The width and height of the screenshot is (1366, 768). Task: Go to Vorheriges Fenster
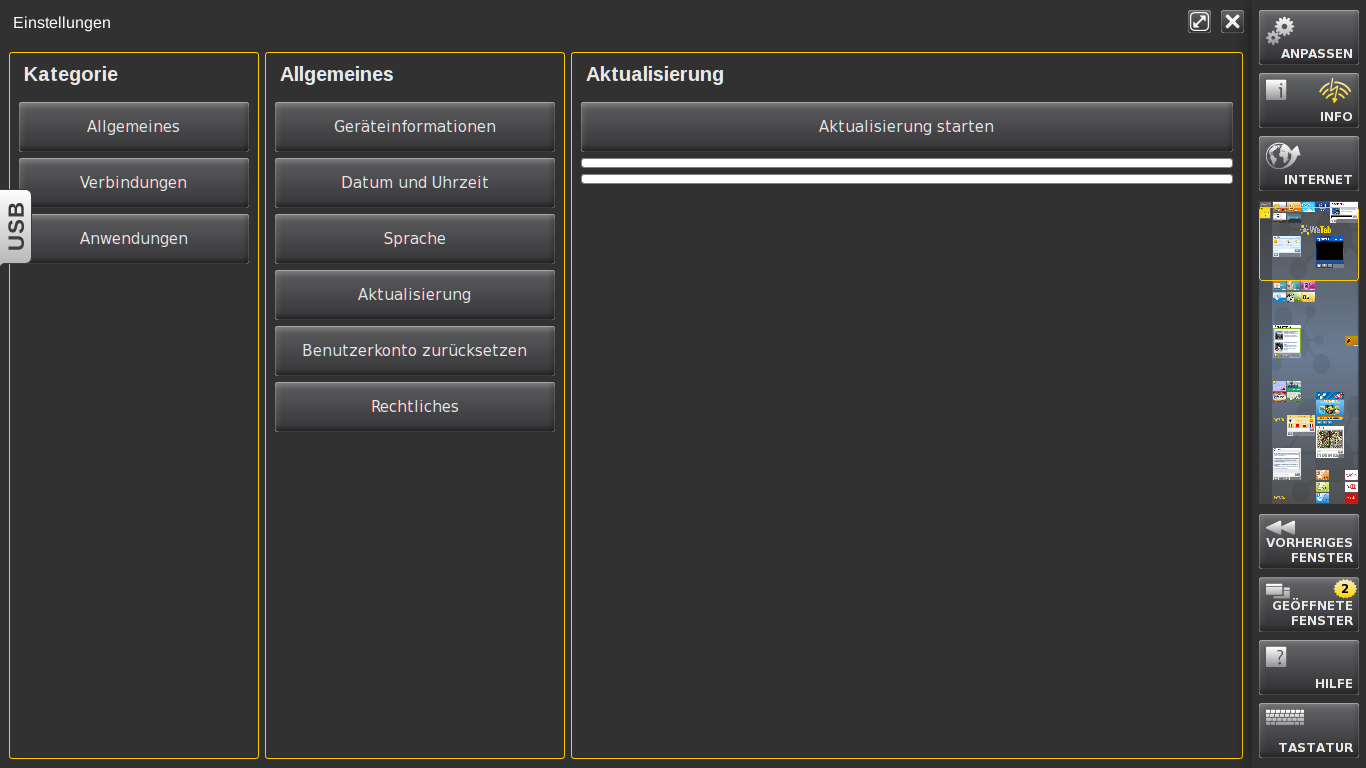click(1308, 541)
